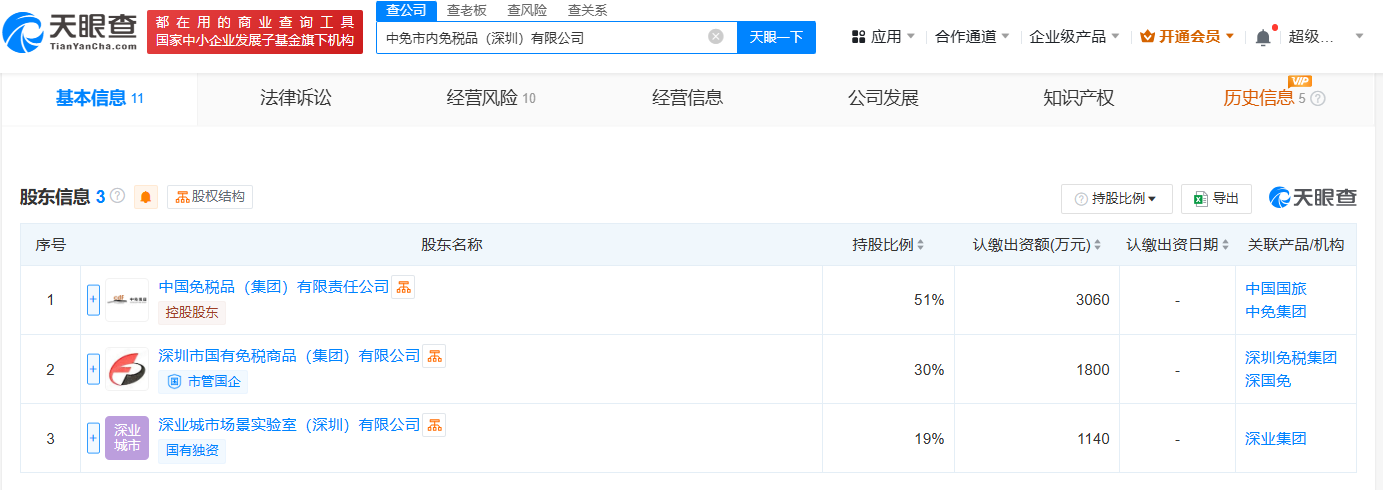Expand row 1 shareholder details
Image resolution: width=1383 pixels, height=490 pixels.
click(94, 300)
